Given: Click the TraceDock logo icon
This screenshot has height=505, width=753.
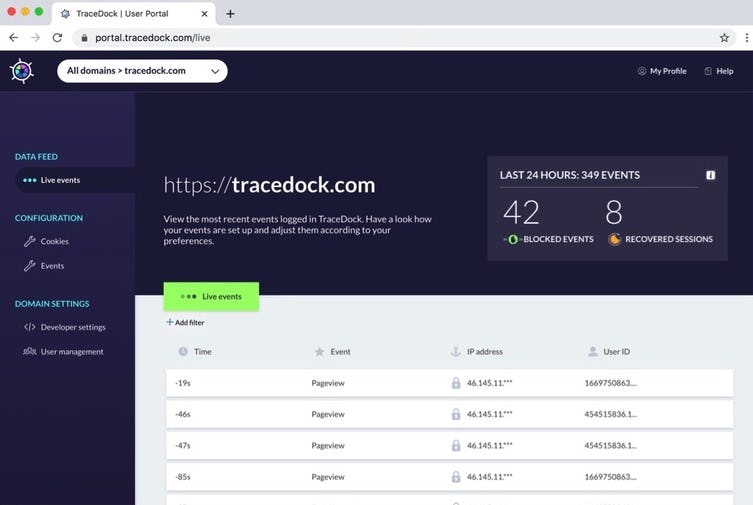Looking at the screenshot, I should pos(22,71).
